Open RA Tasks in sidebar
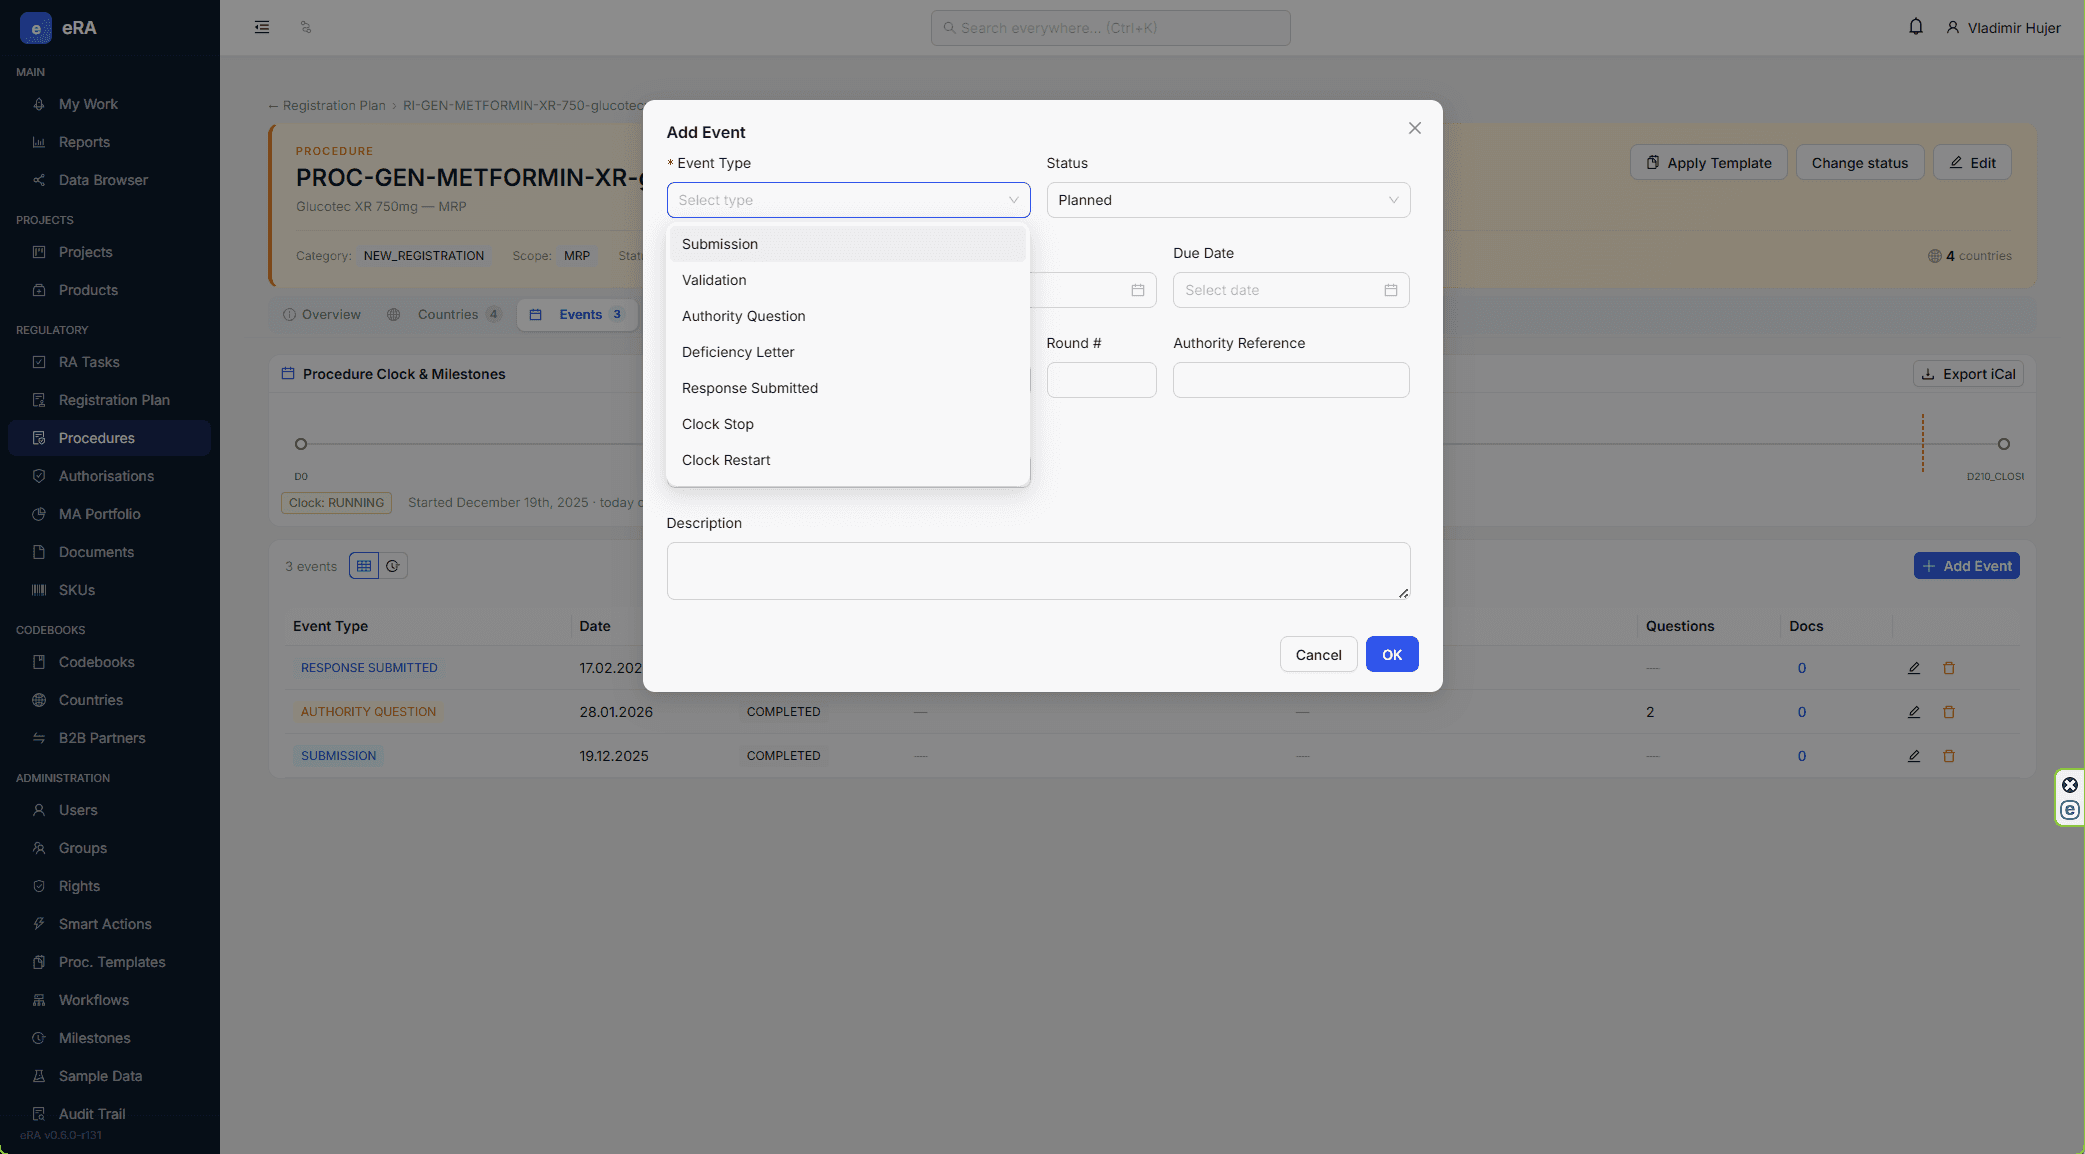Screen dimensions: 2085x1154 point(109,362)
